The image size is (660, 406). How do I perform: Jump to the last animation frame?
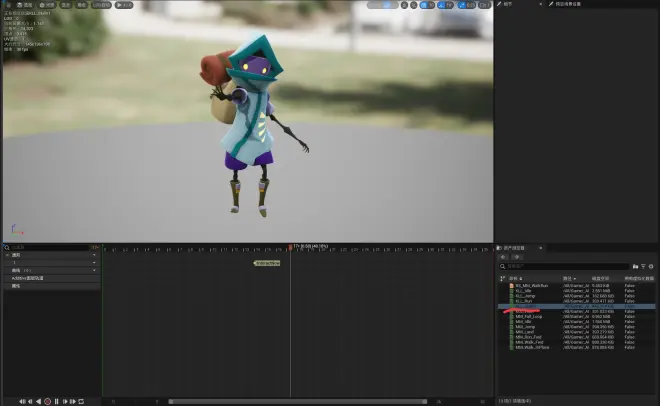(x=73, y=402)
